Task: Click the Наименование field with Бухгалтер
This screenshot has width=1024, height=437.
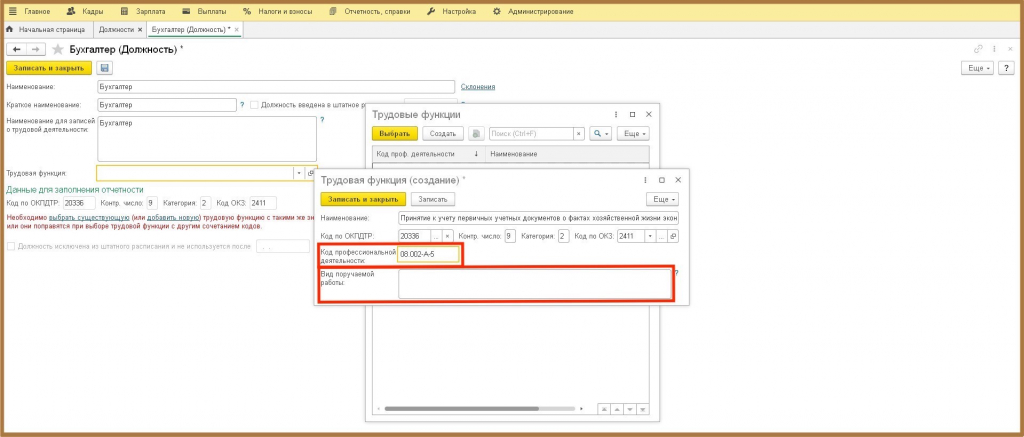Action: 275,87
